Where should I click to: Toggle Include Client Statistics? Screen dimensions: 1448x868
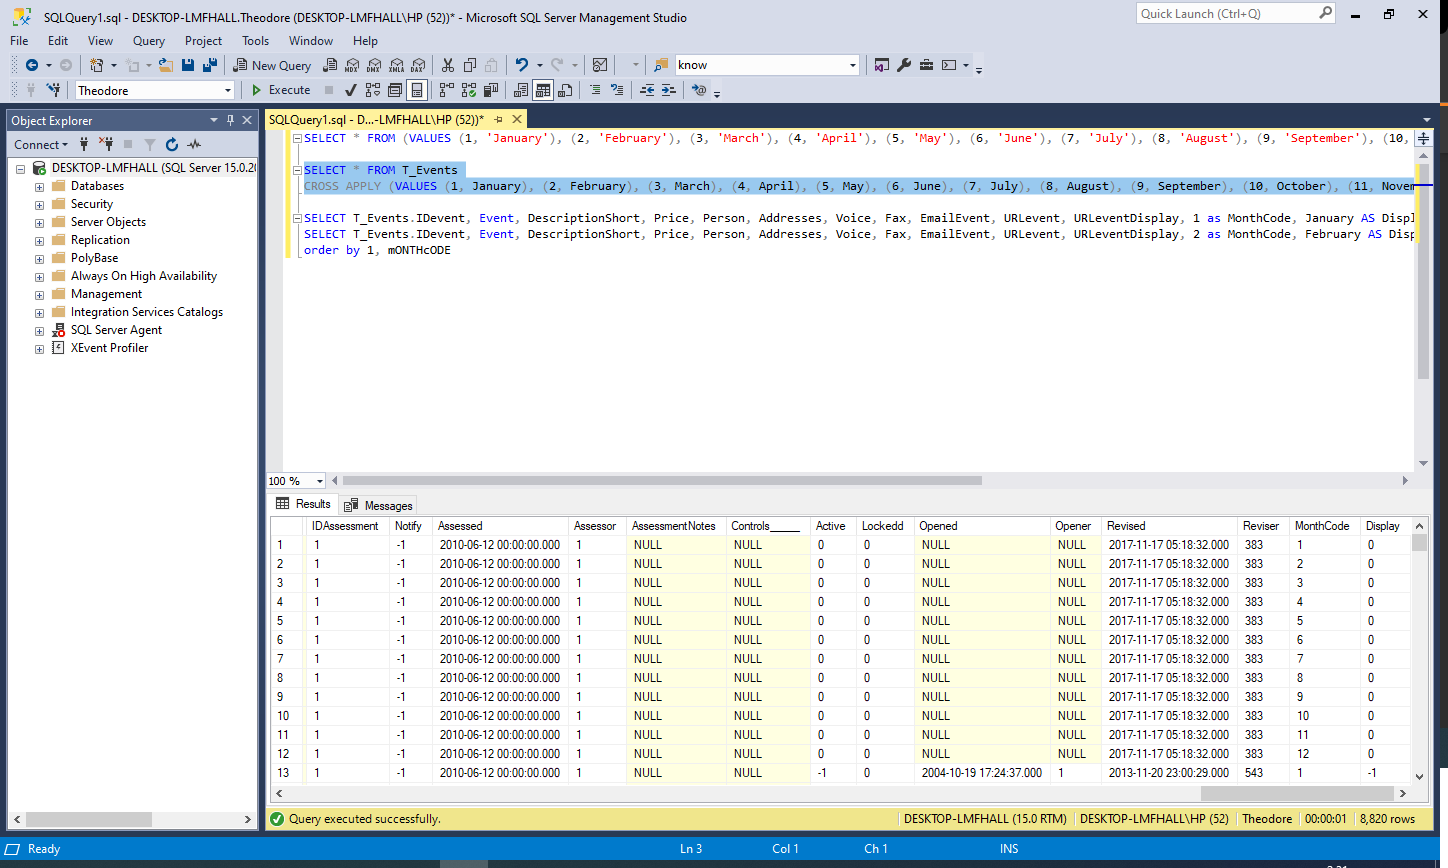tap(490, 90)
